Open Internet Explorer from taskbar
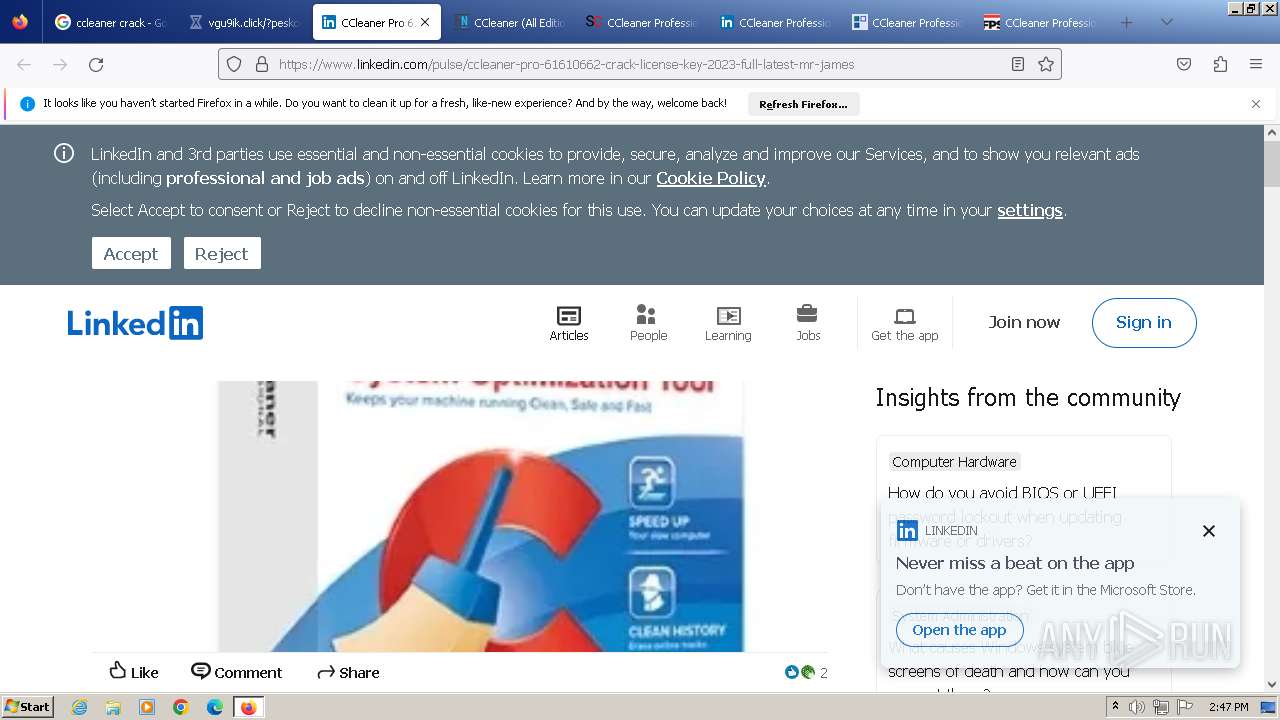The height and width of the screenshot is (720, 1280). pos(79,707)
